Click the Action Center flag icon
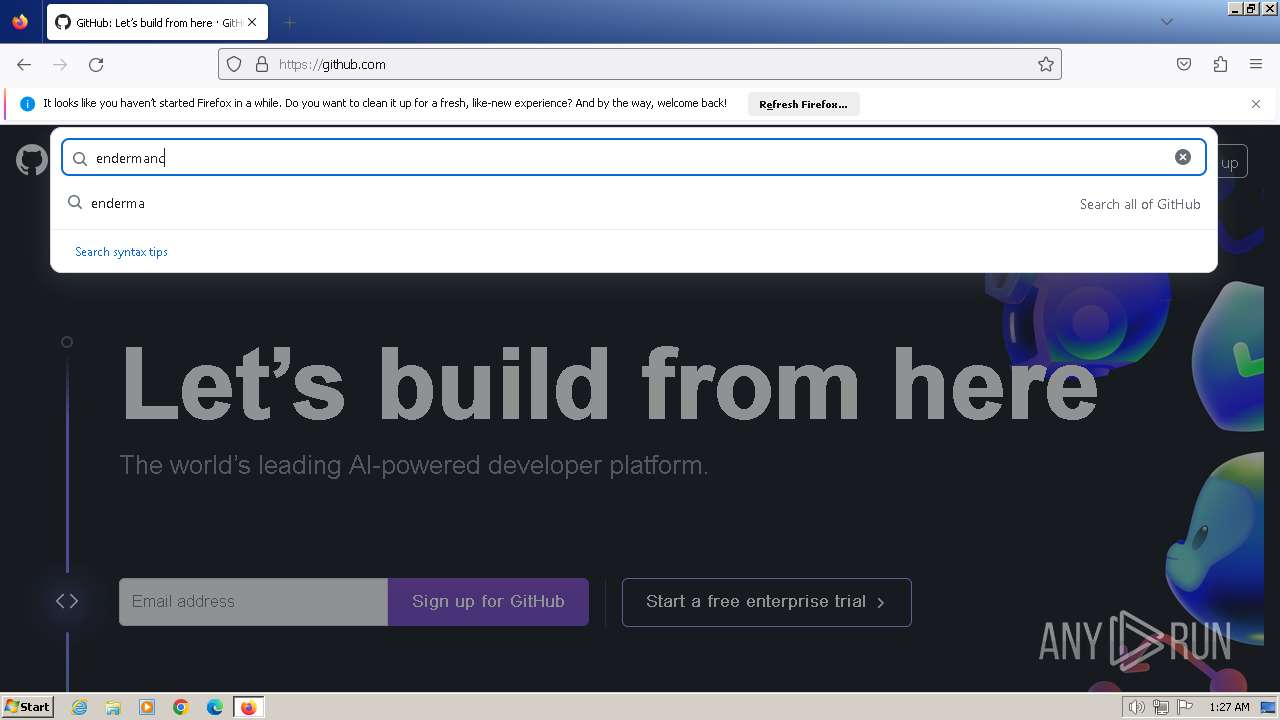The width and height of the screenshot is (1280, 720). point(1185,707)
